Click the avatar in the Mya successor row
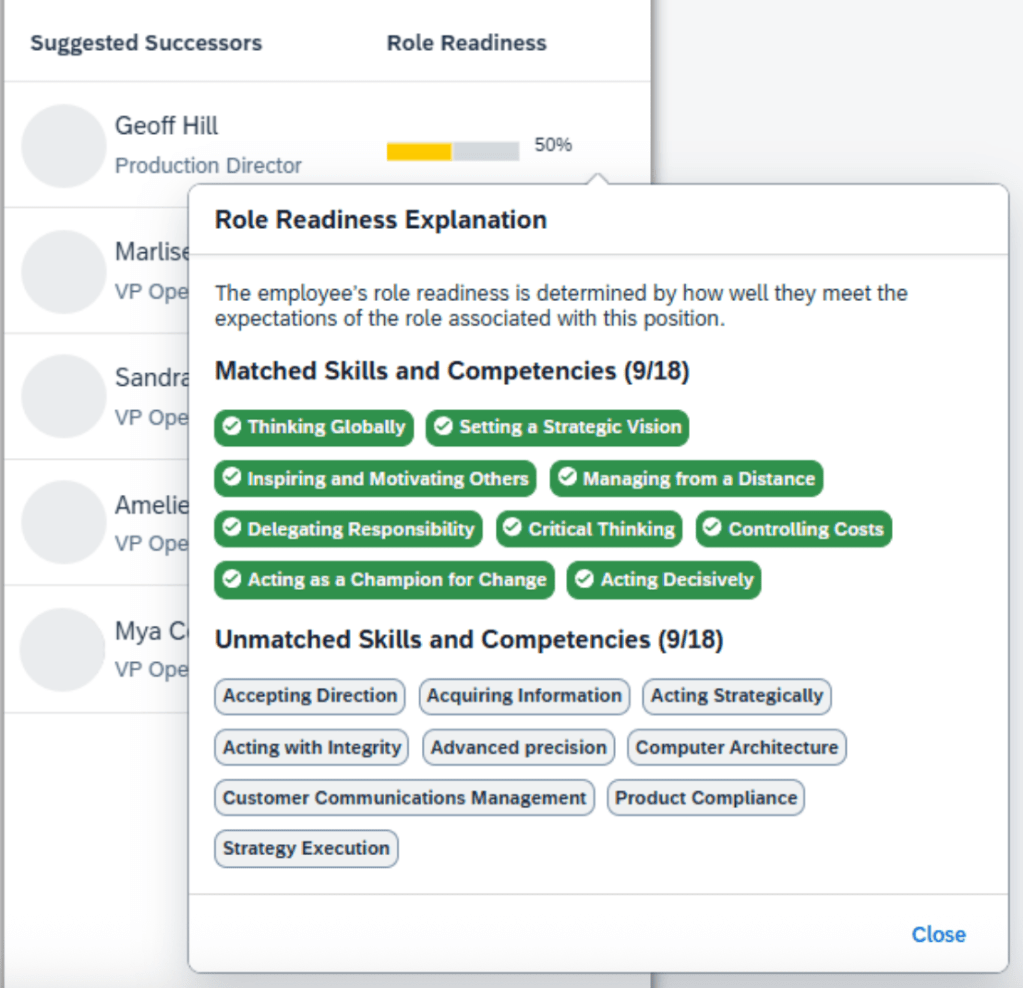The image size is (1023, 988). tap(62, 650)
